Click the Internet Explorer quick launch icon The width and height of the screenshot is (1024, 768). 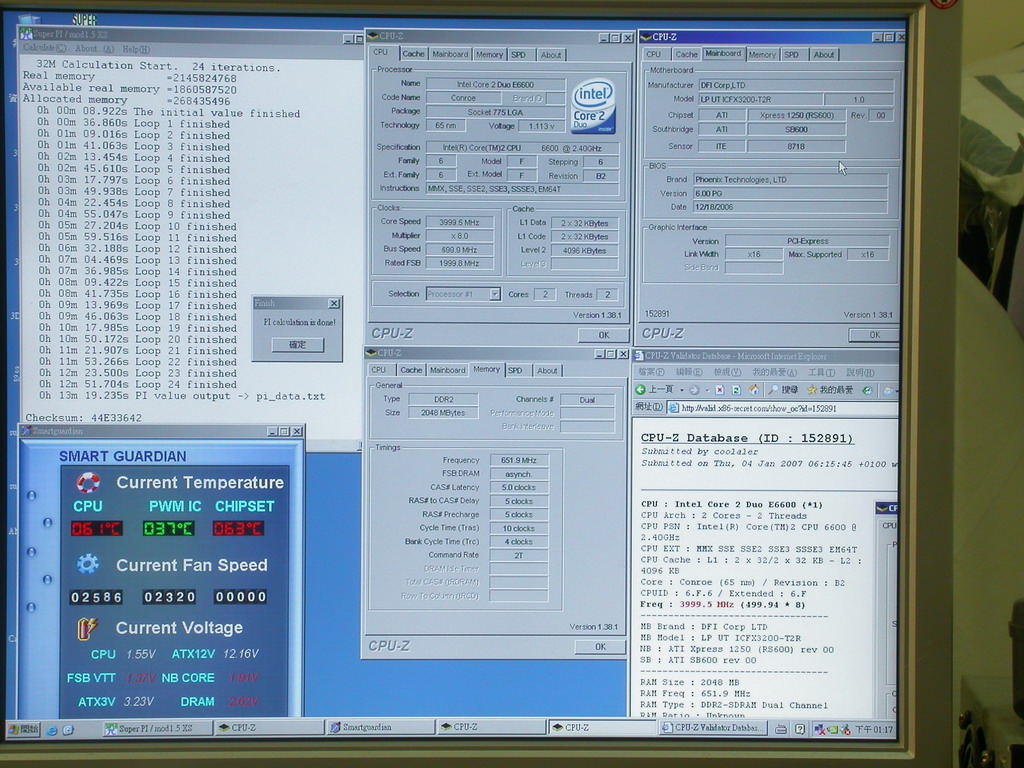pos(52,729)
